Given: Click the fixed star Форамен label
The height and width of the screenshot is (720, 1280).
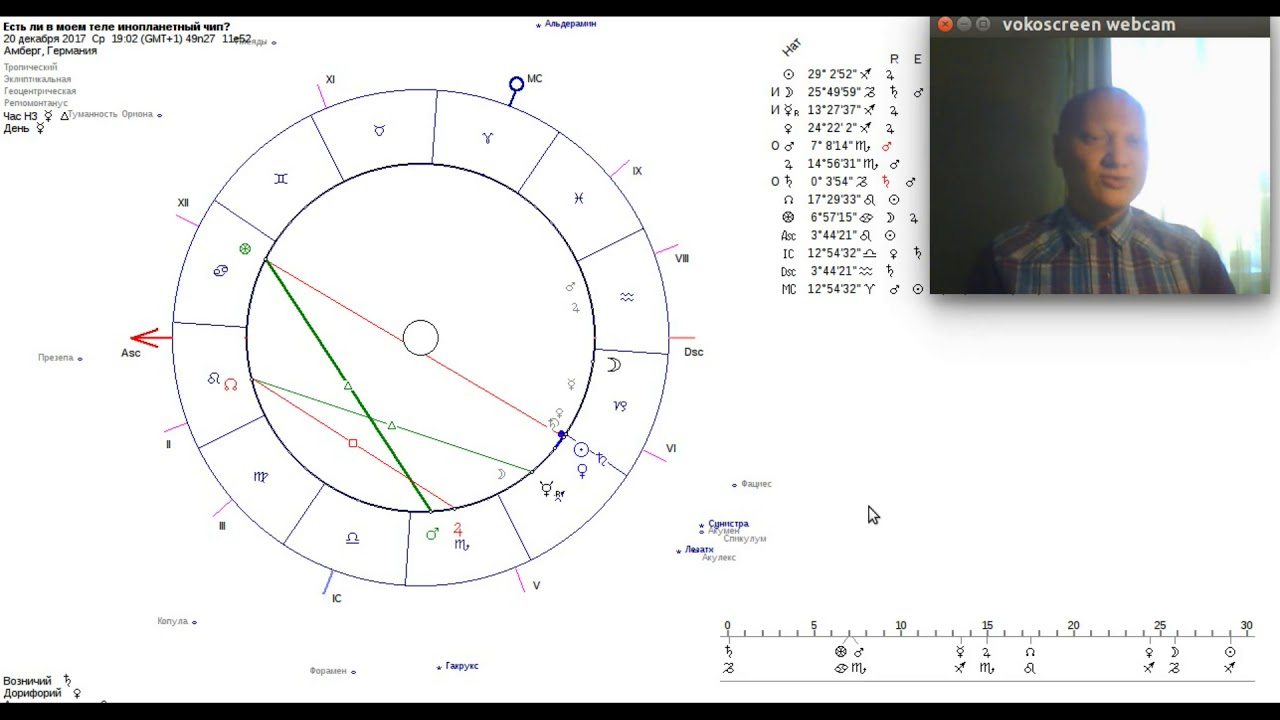Looking at the screenshot, I should tap(328, 671).
